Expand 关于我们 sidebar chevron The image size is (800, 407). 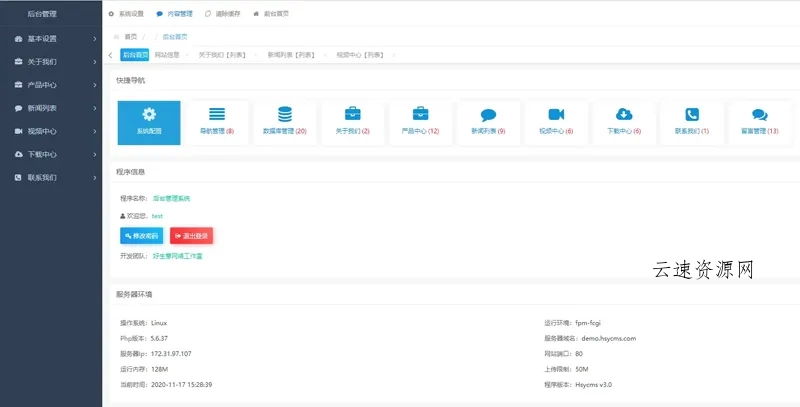coord(95,62)
